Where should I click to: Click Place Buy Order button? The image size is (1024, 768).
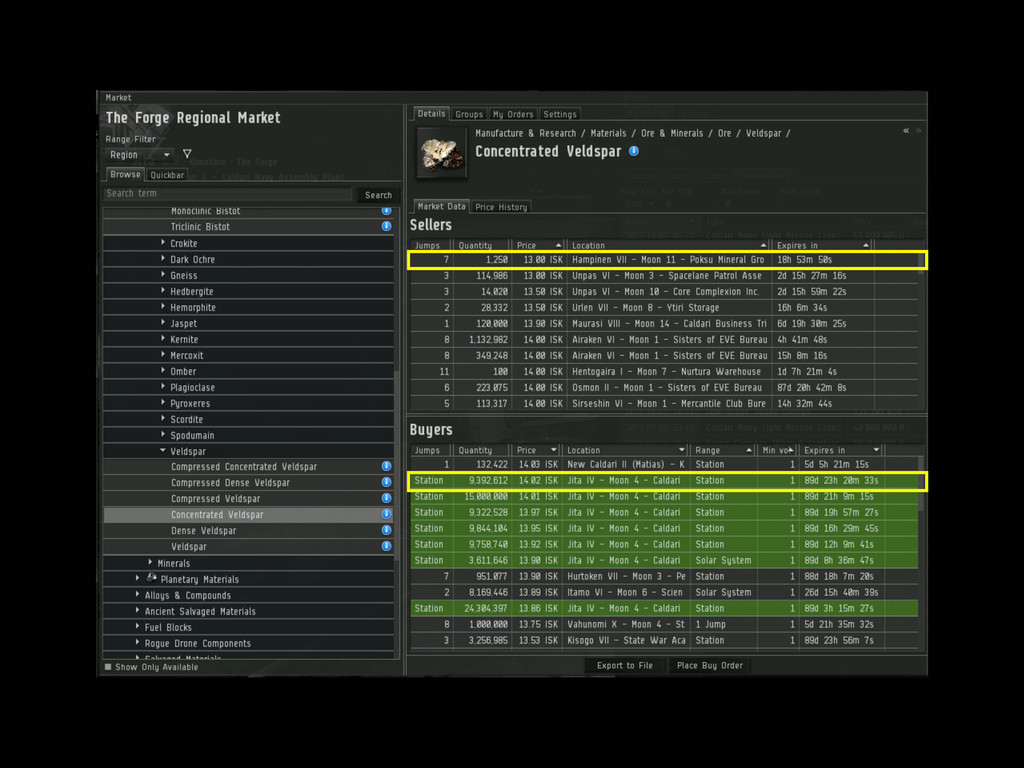709,665
